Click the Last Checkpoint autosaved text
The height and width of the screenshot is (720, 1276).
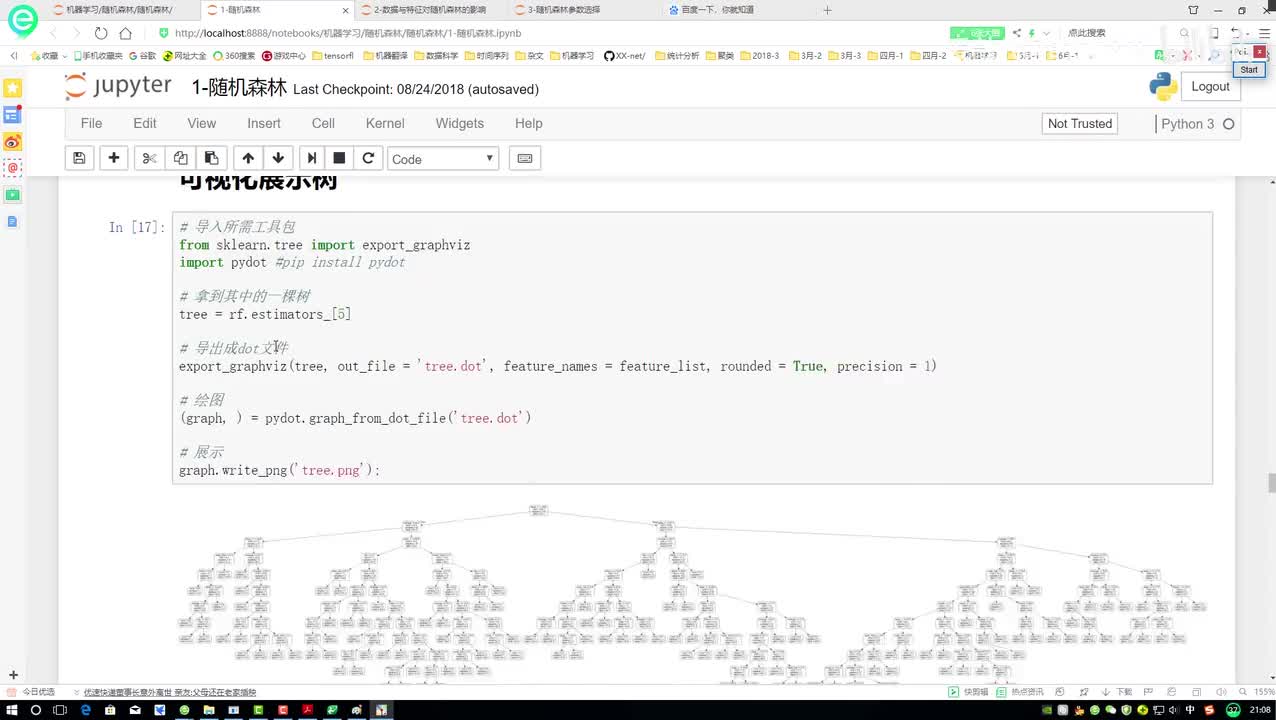click(x=416, y=90)
